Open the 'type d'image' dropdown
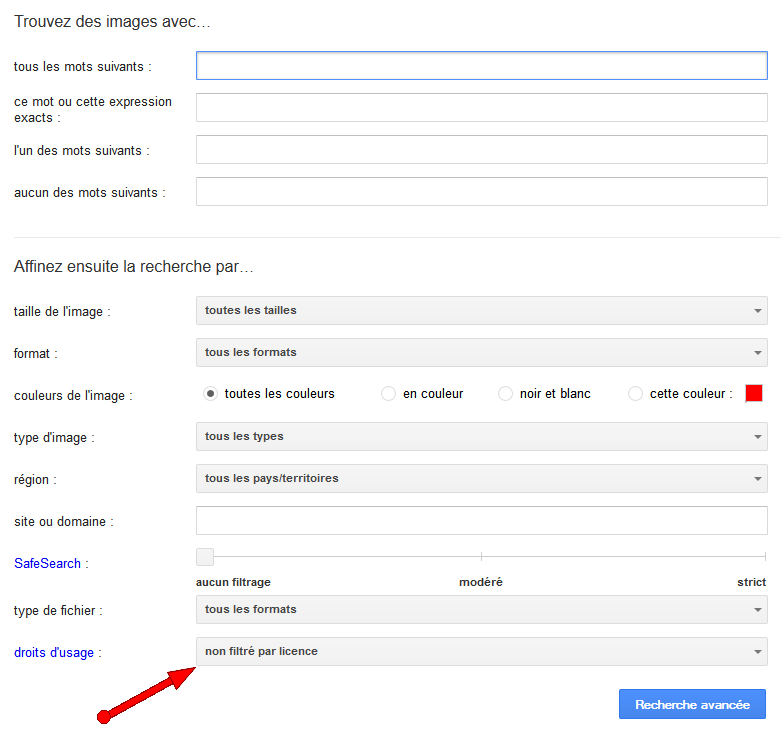Viewport: 781px width, 738px height. point(481,437)
